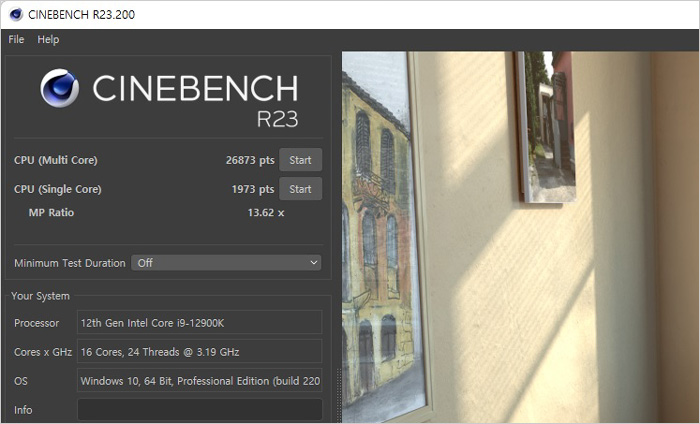
Task: Select the 26873 pts multi core score
Action: point(250,160)
